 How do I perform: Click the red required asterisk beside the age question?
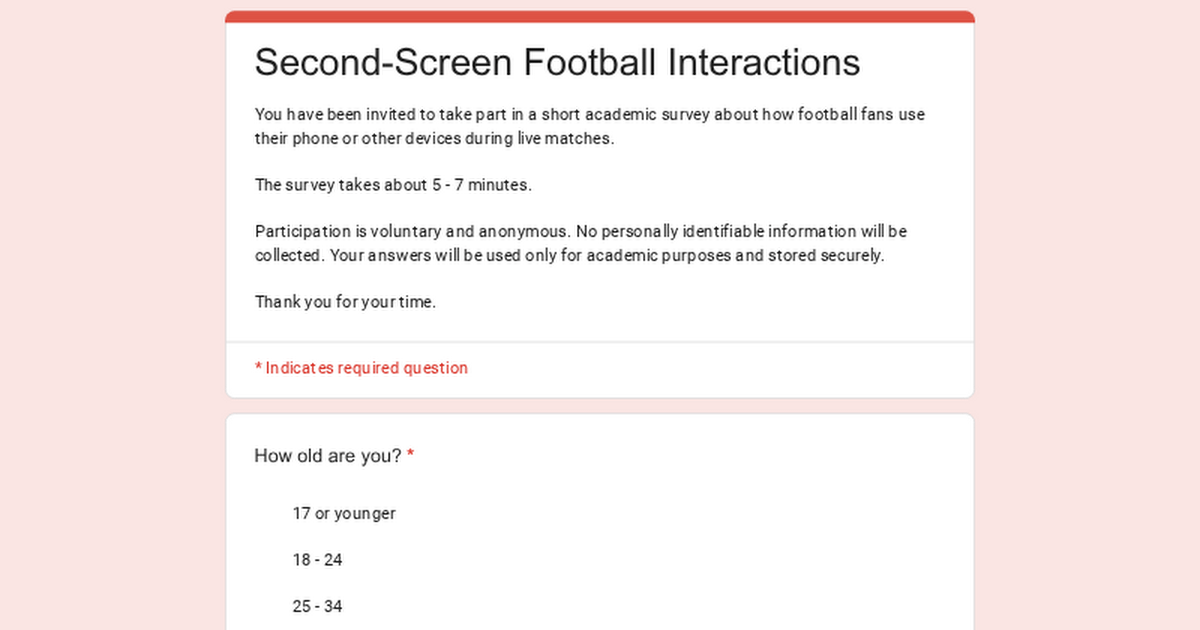[411, 456]
